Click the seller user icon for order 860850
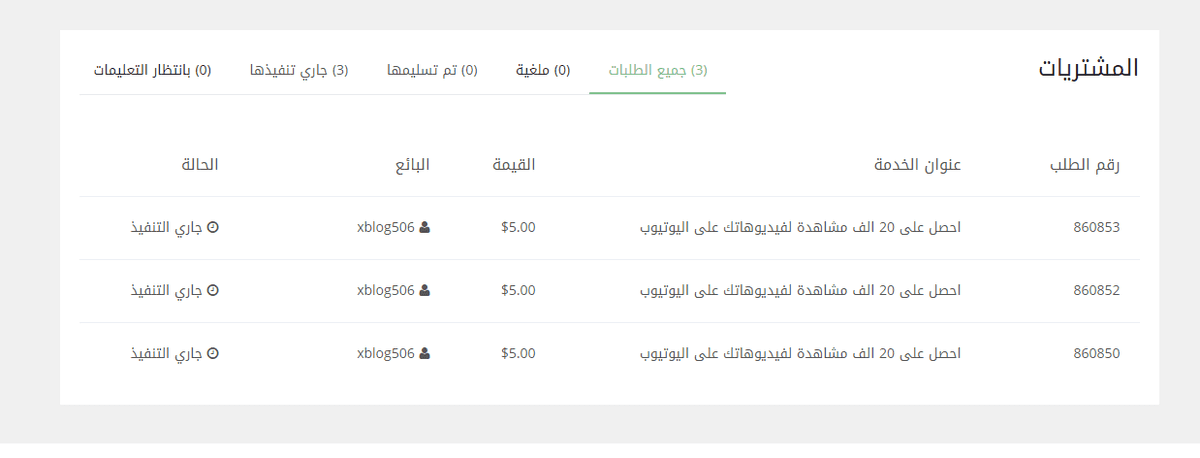 tap(425, 353)
